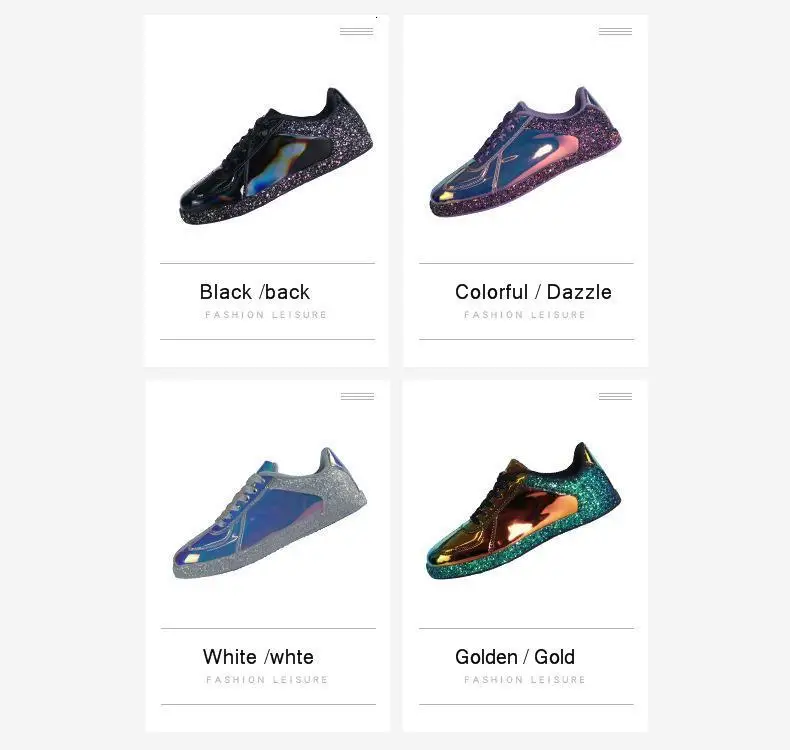Click "Fashion Leisure" text under Colorful / Dazzle
This screenshot has width=790, height=750.
pyautogui.click(x=524, y=315)
